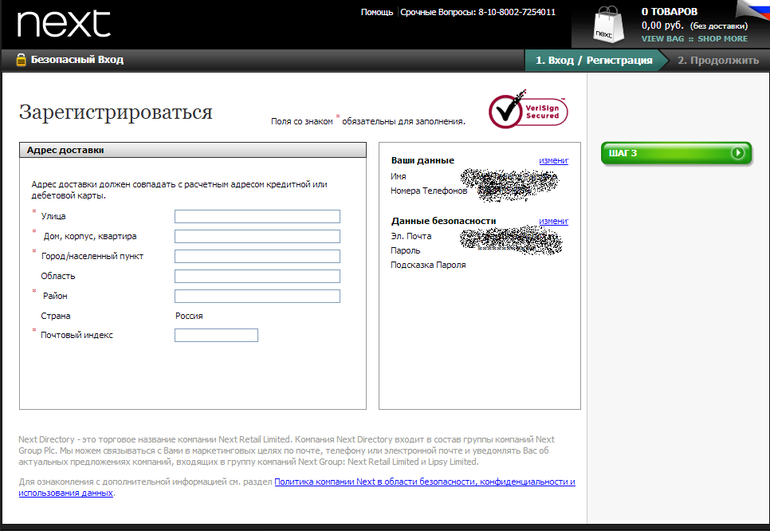Screen dimensions: 770x531
Task: Select the Продолжить step tab
Action: [718, 60]
